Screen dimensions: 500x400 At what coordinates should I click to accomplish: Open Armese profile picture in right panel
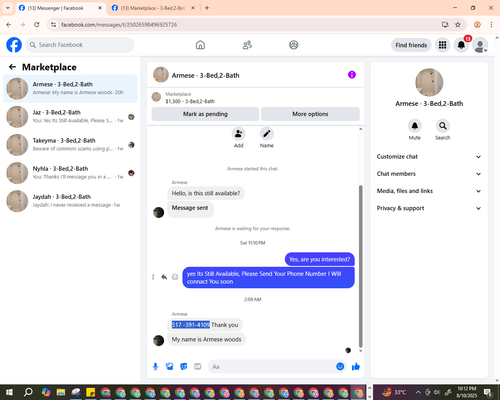429,82
